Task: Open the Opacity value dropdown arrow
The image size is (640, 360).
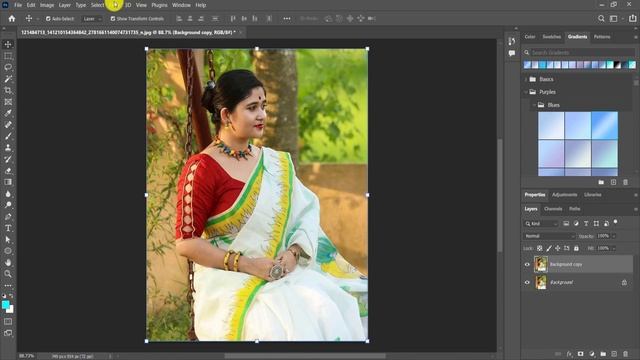Action: pyautogui.click(x=613, y=236)
